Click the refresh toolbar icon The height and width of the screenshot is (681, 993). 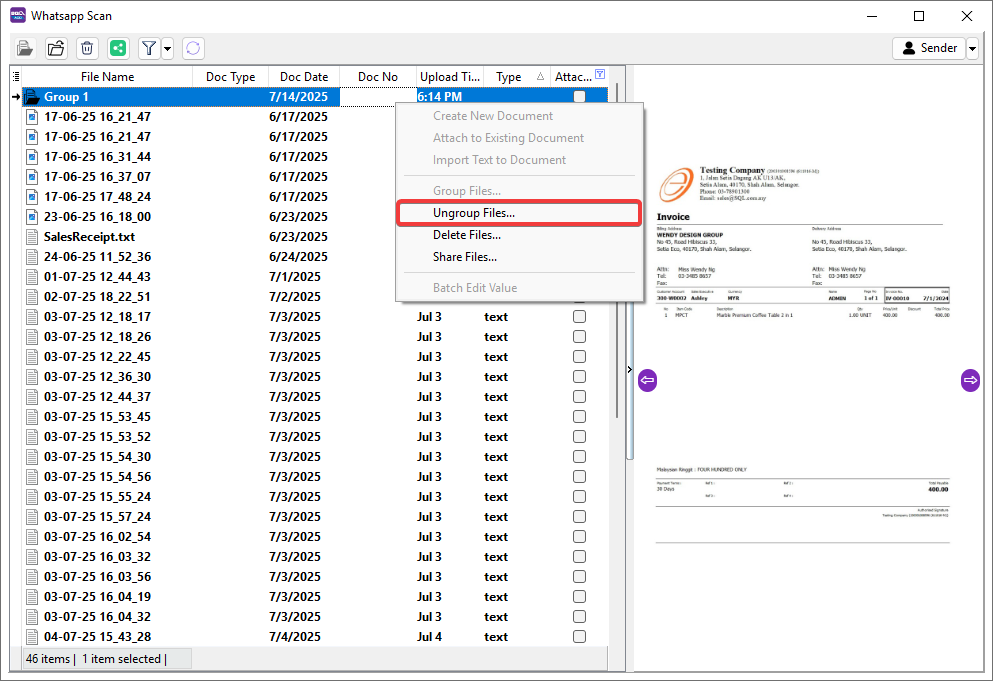coord(193,48)
